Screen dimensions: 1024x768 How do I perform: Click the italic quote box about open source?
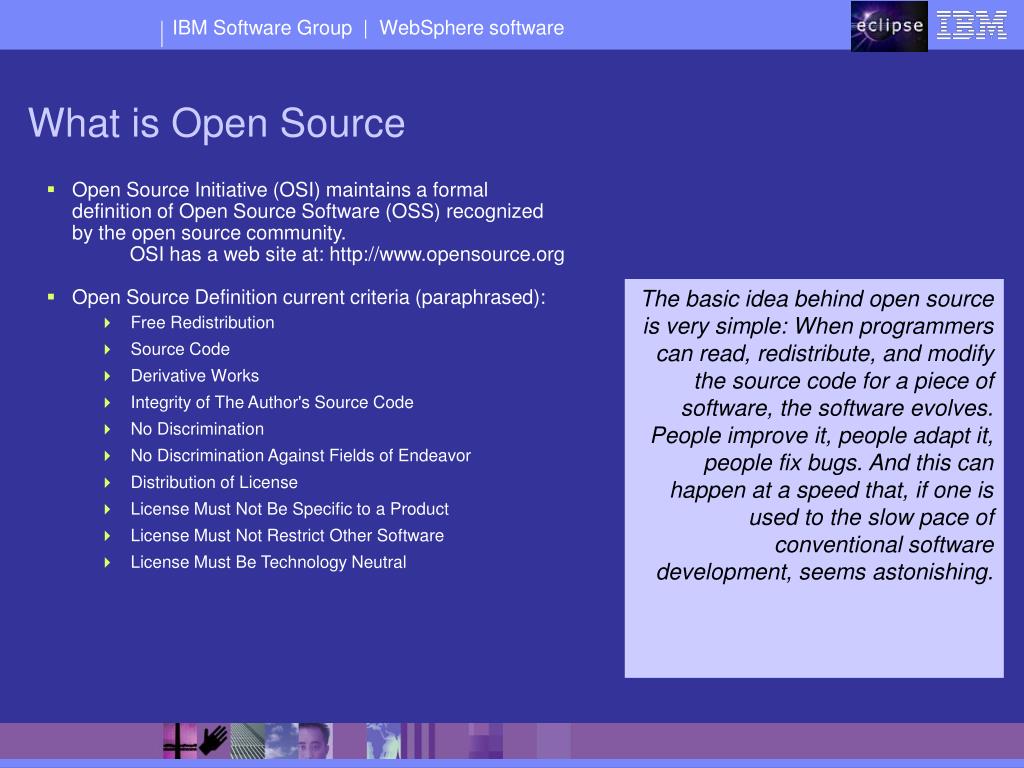coord(814,478)
